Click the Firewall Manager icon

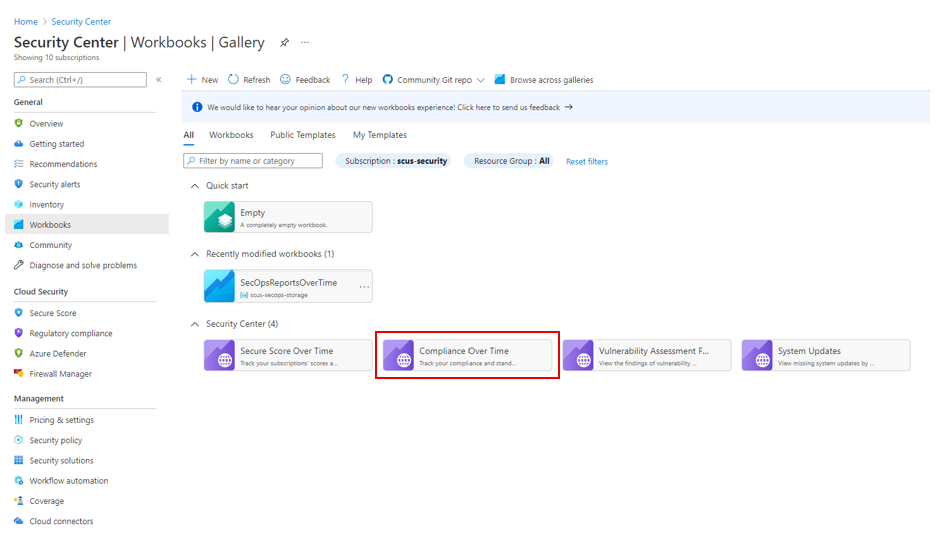click(19, 374)
